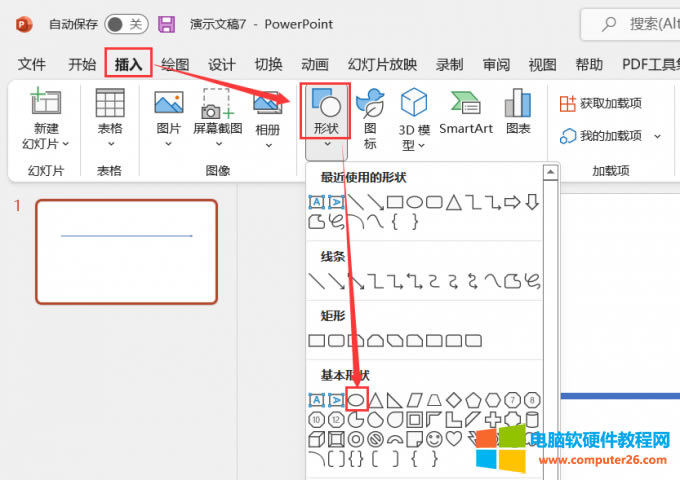Open the 绘图 ribbon tab
The width and height of the screenshot is (680, 480).
point(175,64)
